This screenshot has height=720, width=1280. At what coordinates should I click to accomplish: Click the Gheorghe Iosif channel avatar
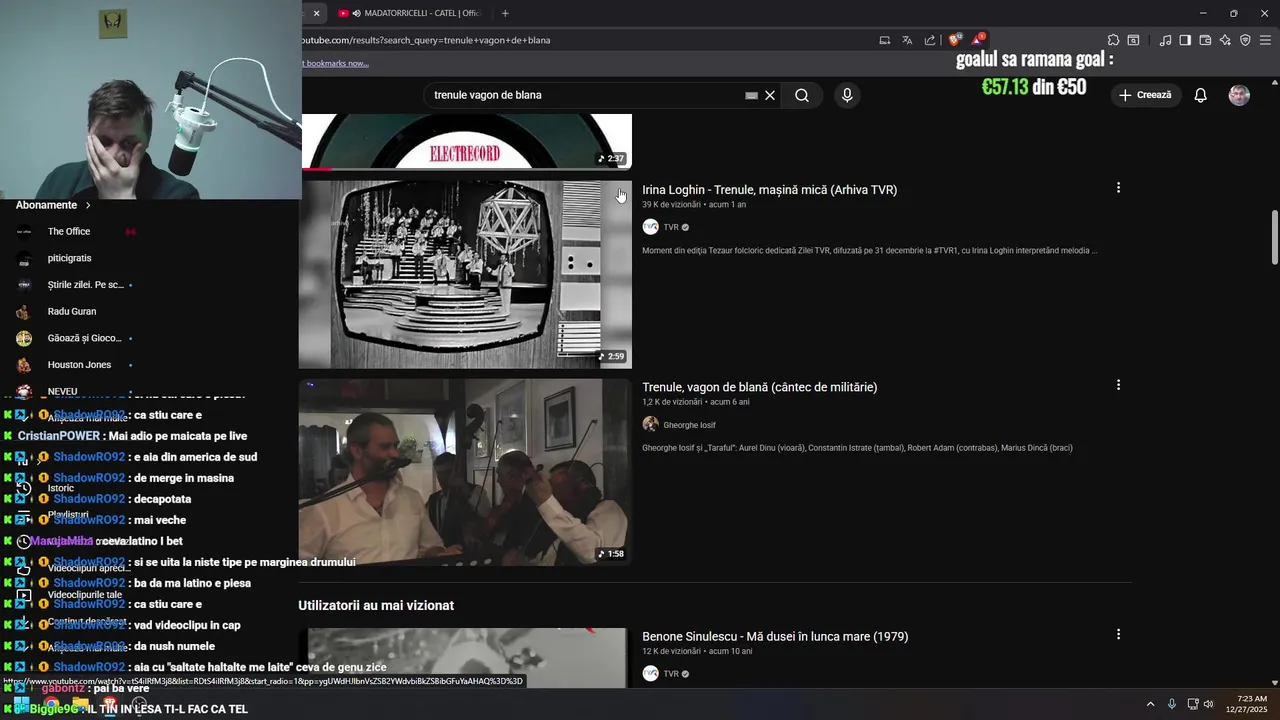click(650, 424)
